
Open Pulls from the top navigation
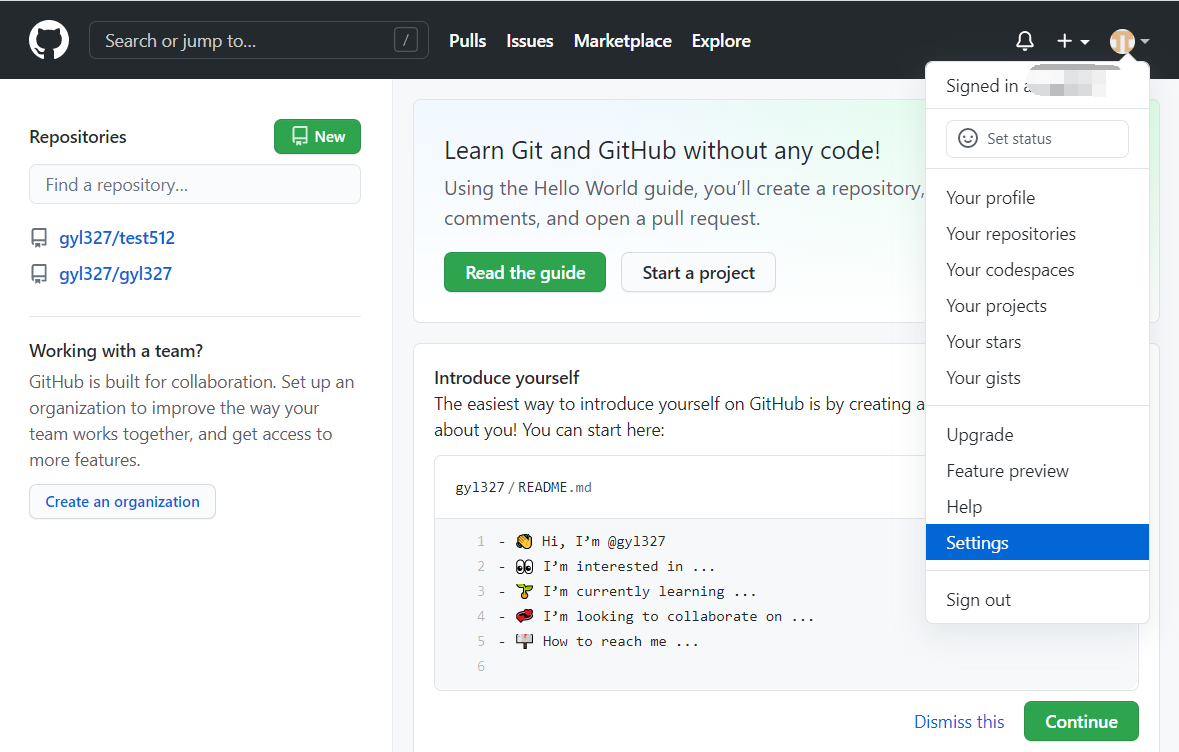pyautogui.click(x=467, y=40)
